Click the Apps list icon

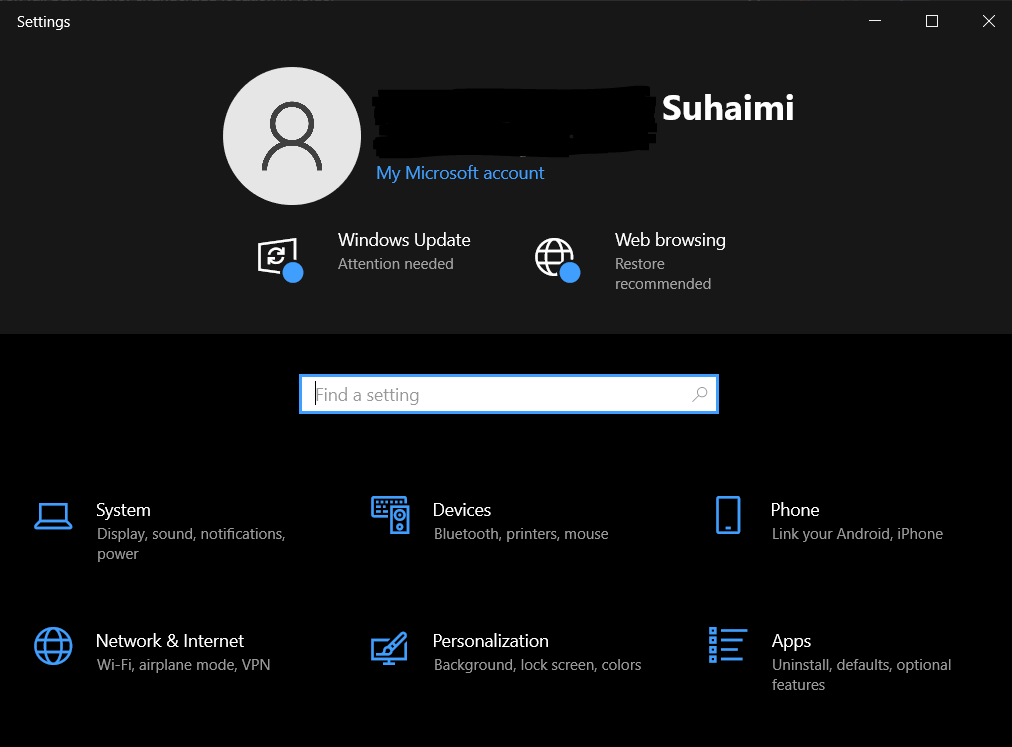[727, 645]
